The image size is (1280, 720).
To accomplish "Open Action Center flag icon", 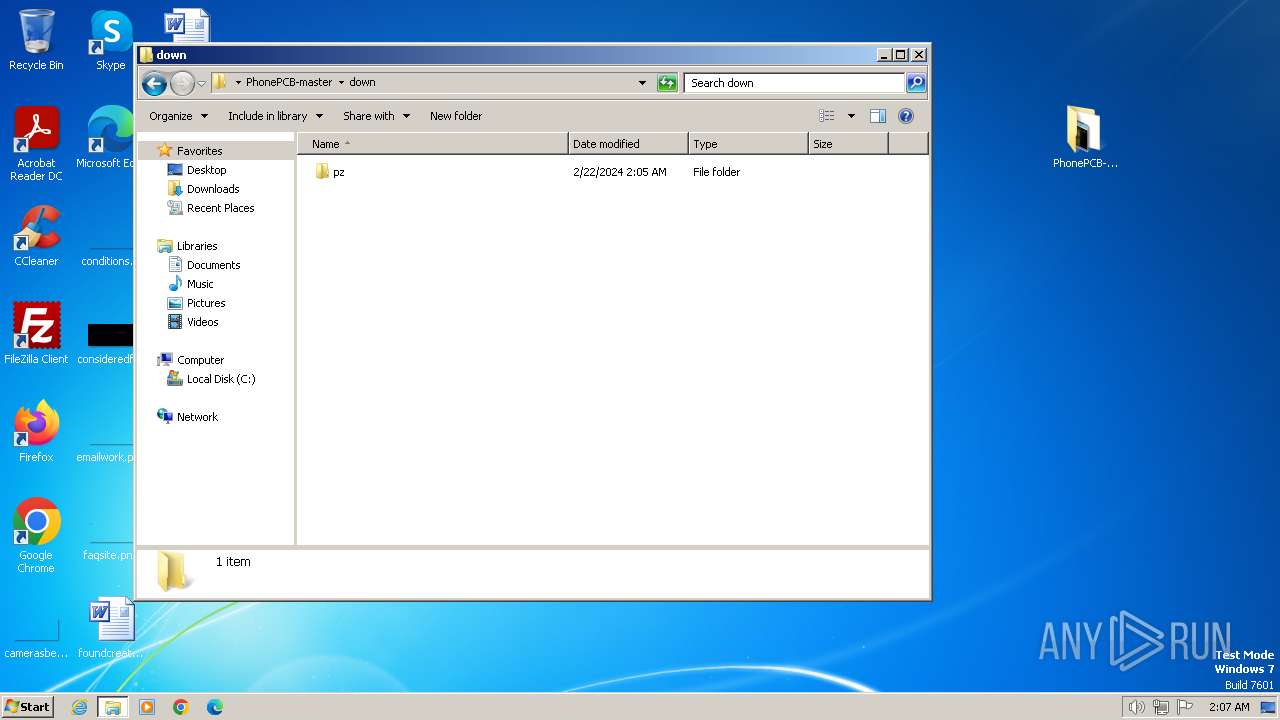I will pyautogui.click(x=1185, y=707).
